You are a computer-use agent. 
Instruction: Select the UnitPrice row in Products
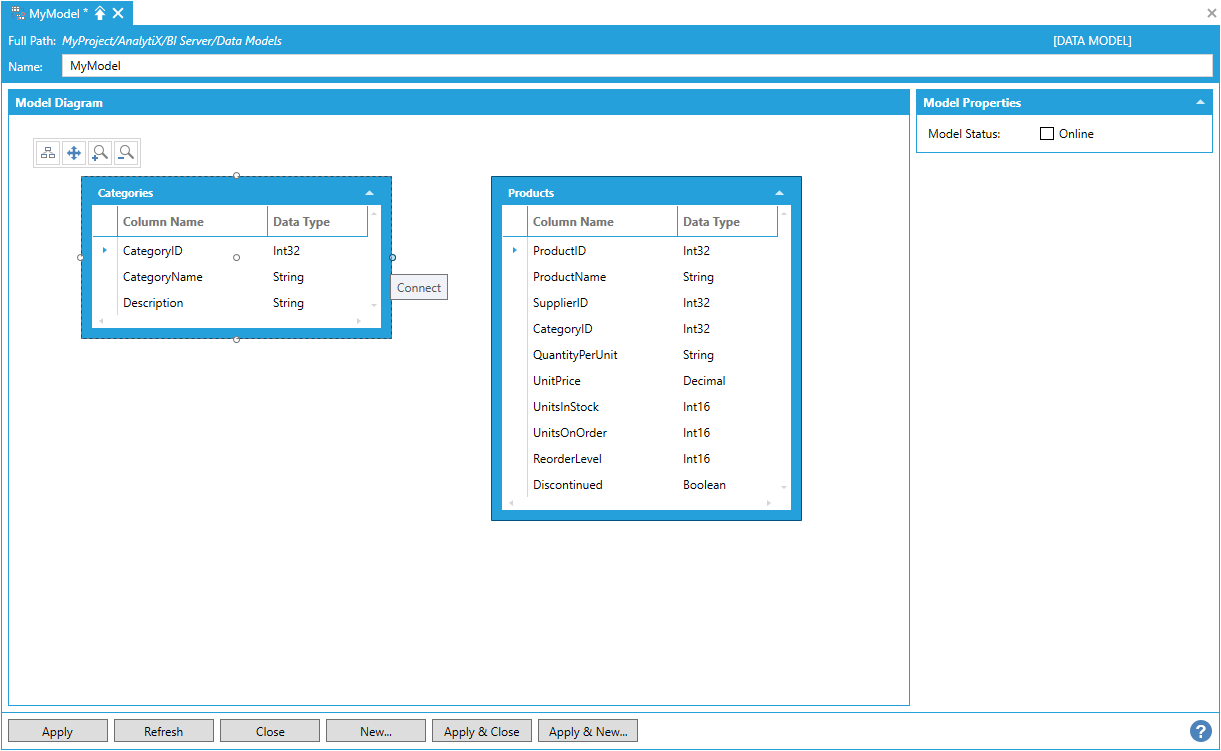click(557, 381)
